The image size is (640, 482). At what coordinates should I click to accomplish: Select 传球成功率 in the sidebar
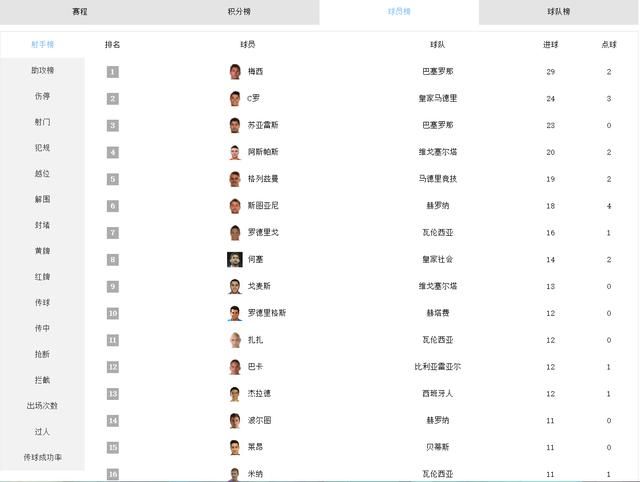tap(42, 457)
